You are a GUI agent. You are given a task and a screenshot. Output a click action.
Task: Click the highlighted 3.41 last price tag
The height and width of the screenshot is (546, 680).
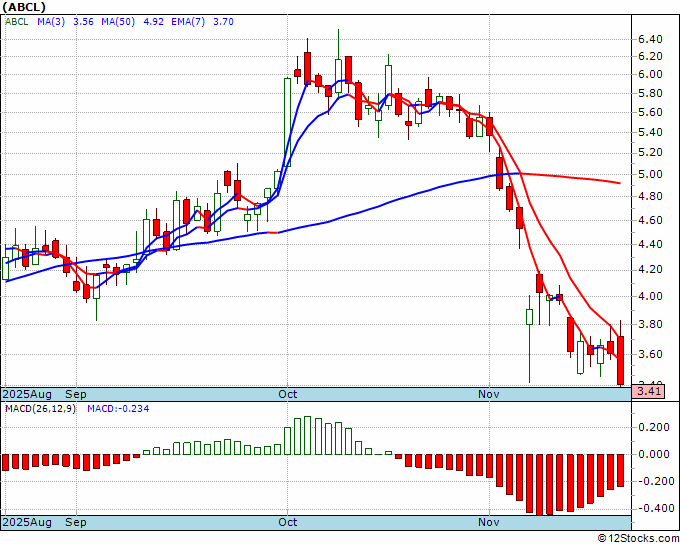[648, 391]
